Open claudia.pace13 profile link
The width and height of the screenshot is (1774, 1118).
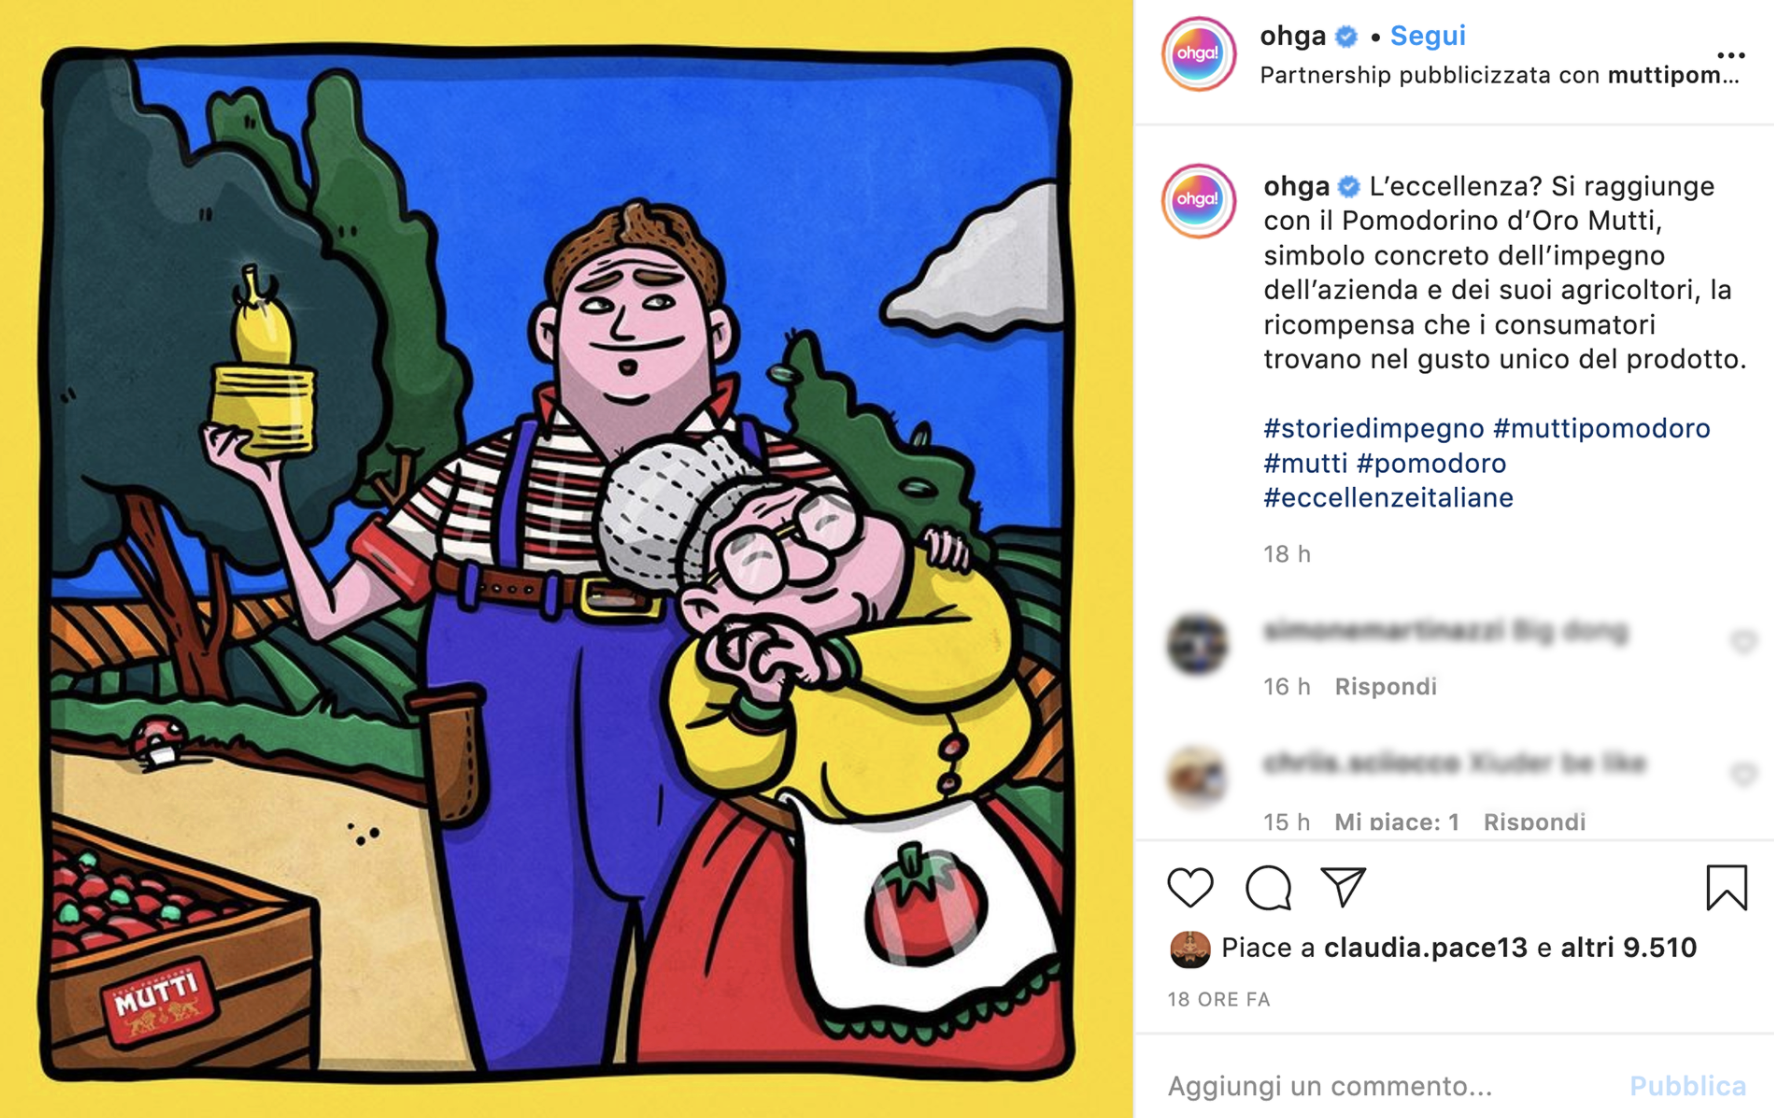tap(1425, 947)
